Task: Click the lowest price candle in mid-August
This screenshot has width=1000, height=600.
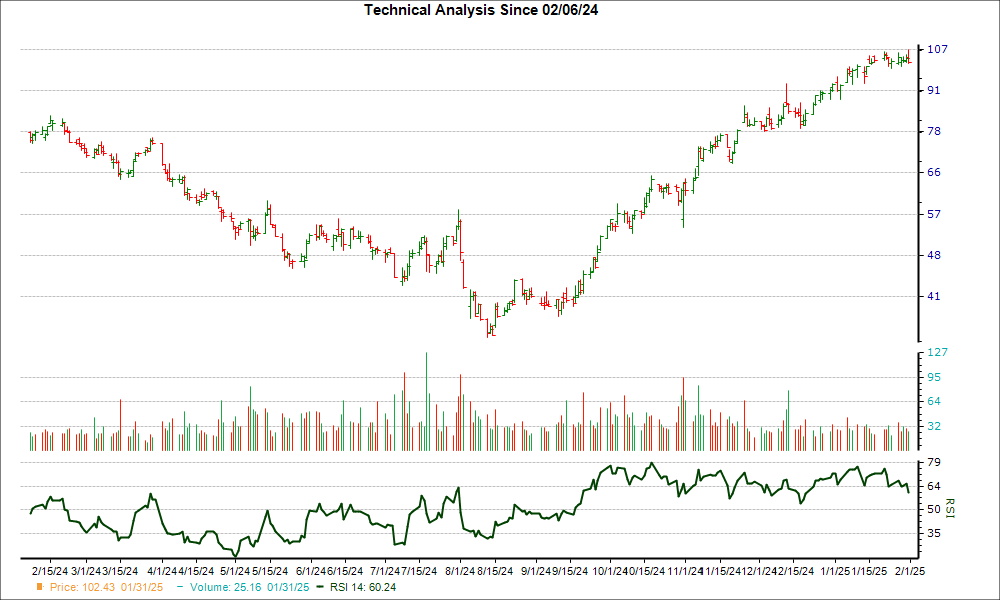Action: (x=490, y=333)
